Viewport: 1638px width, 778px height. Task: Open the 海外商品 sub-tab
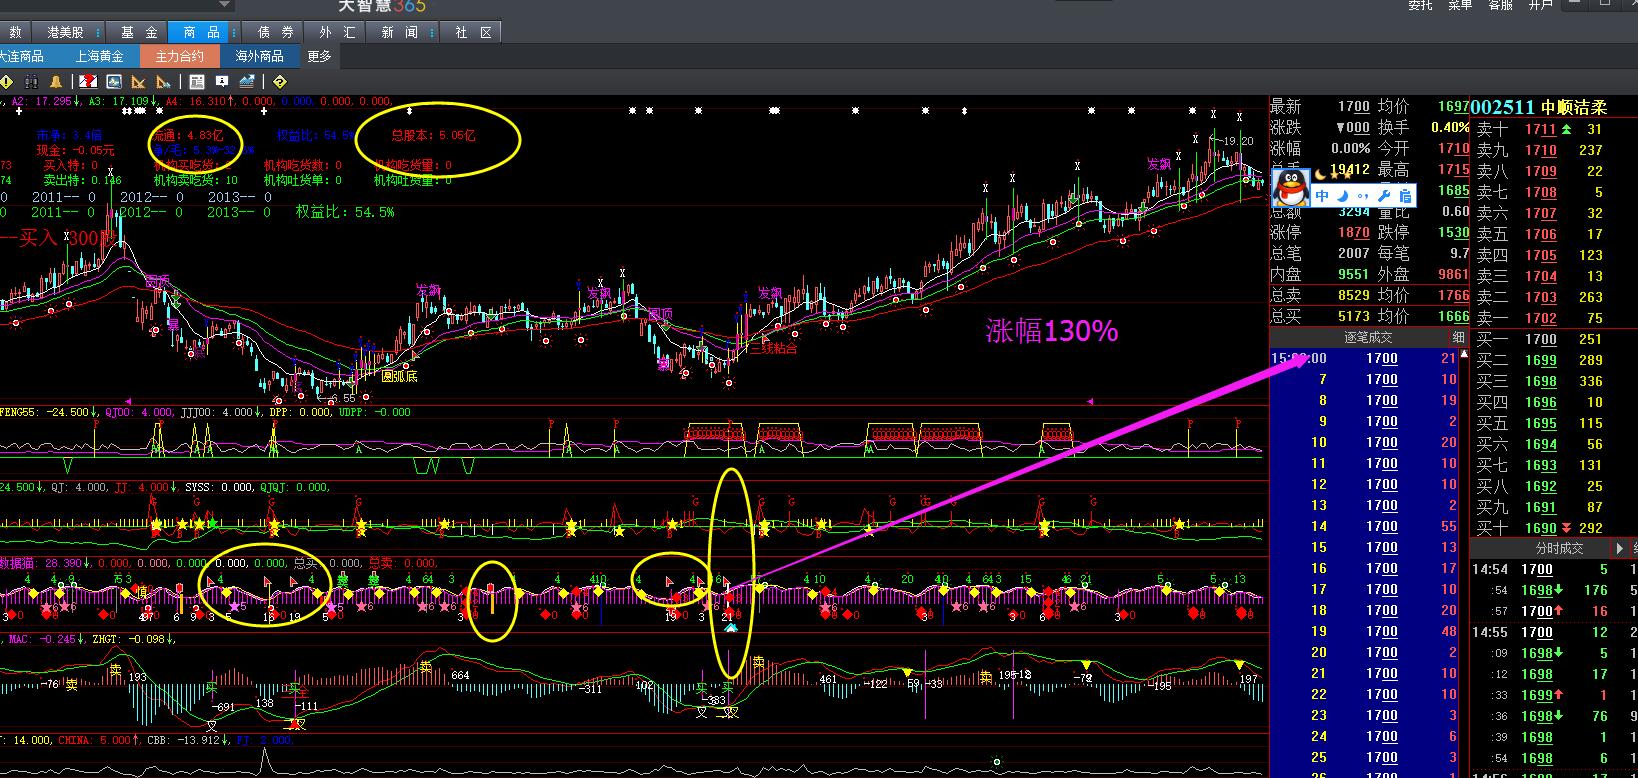(x=259, y=56)
